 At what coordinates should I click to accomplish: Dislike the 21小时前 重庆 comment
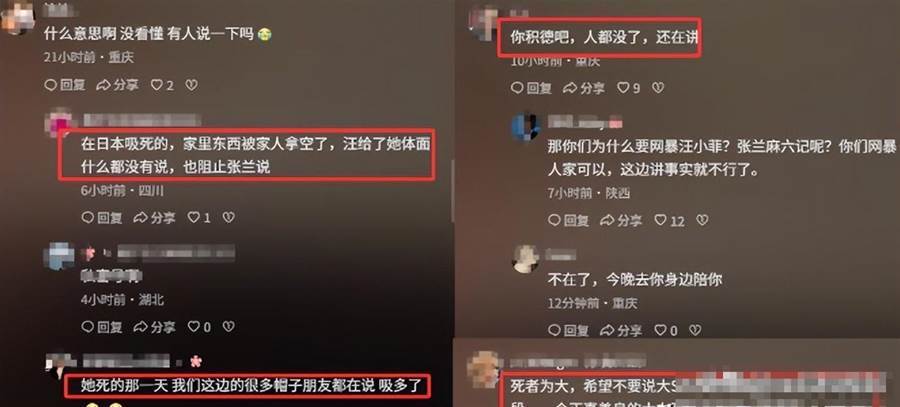point(192,85)
